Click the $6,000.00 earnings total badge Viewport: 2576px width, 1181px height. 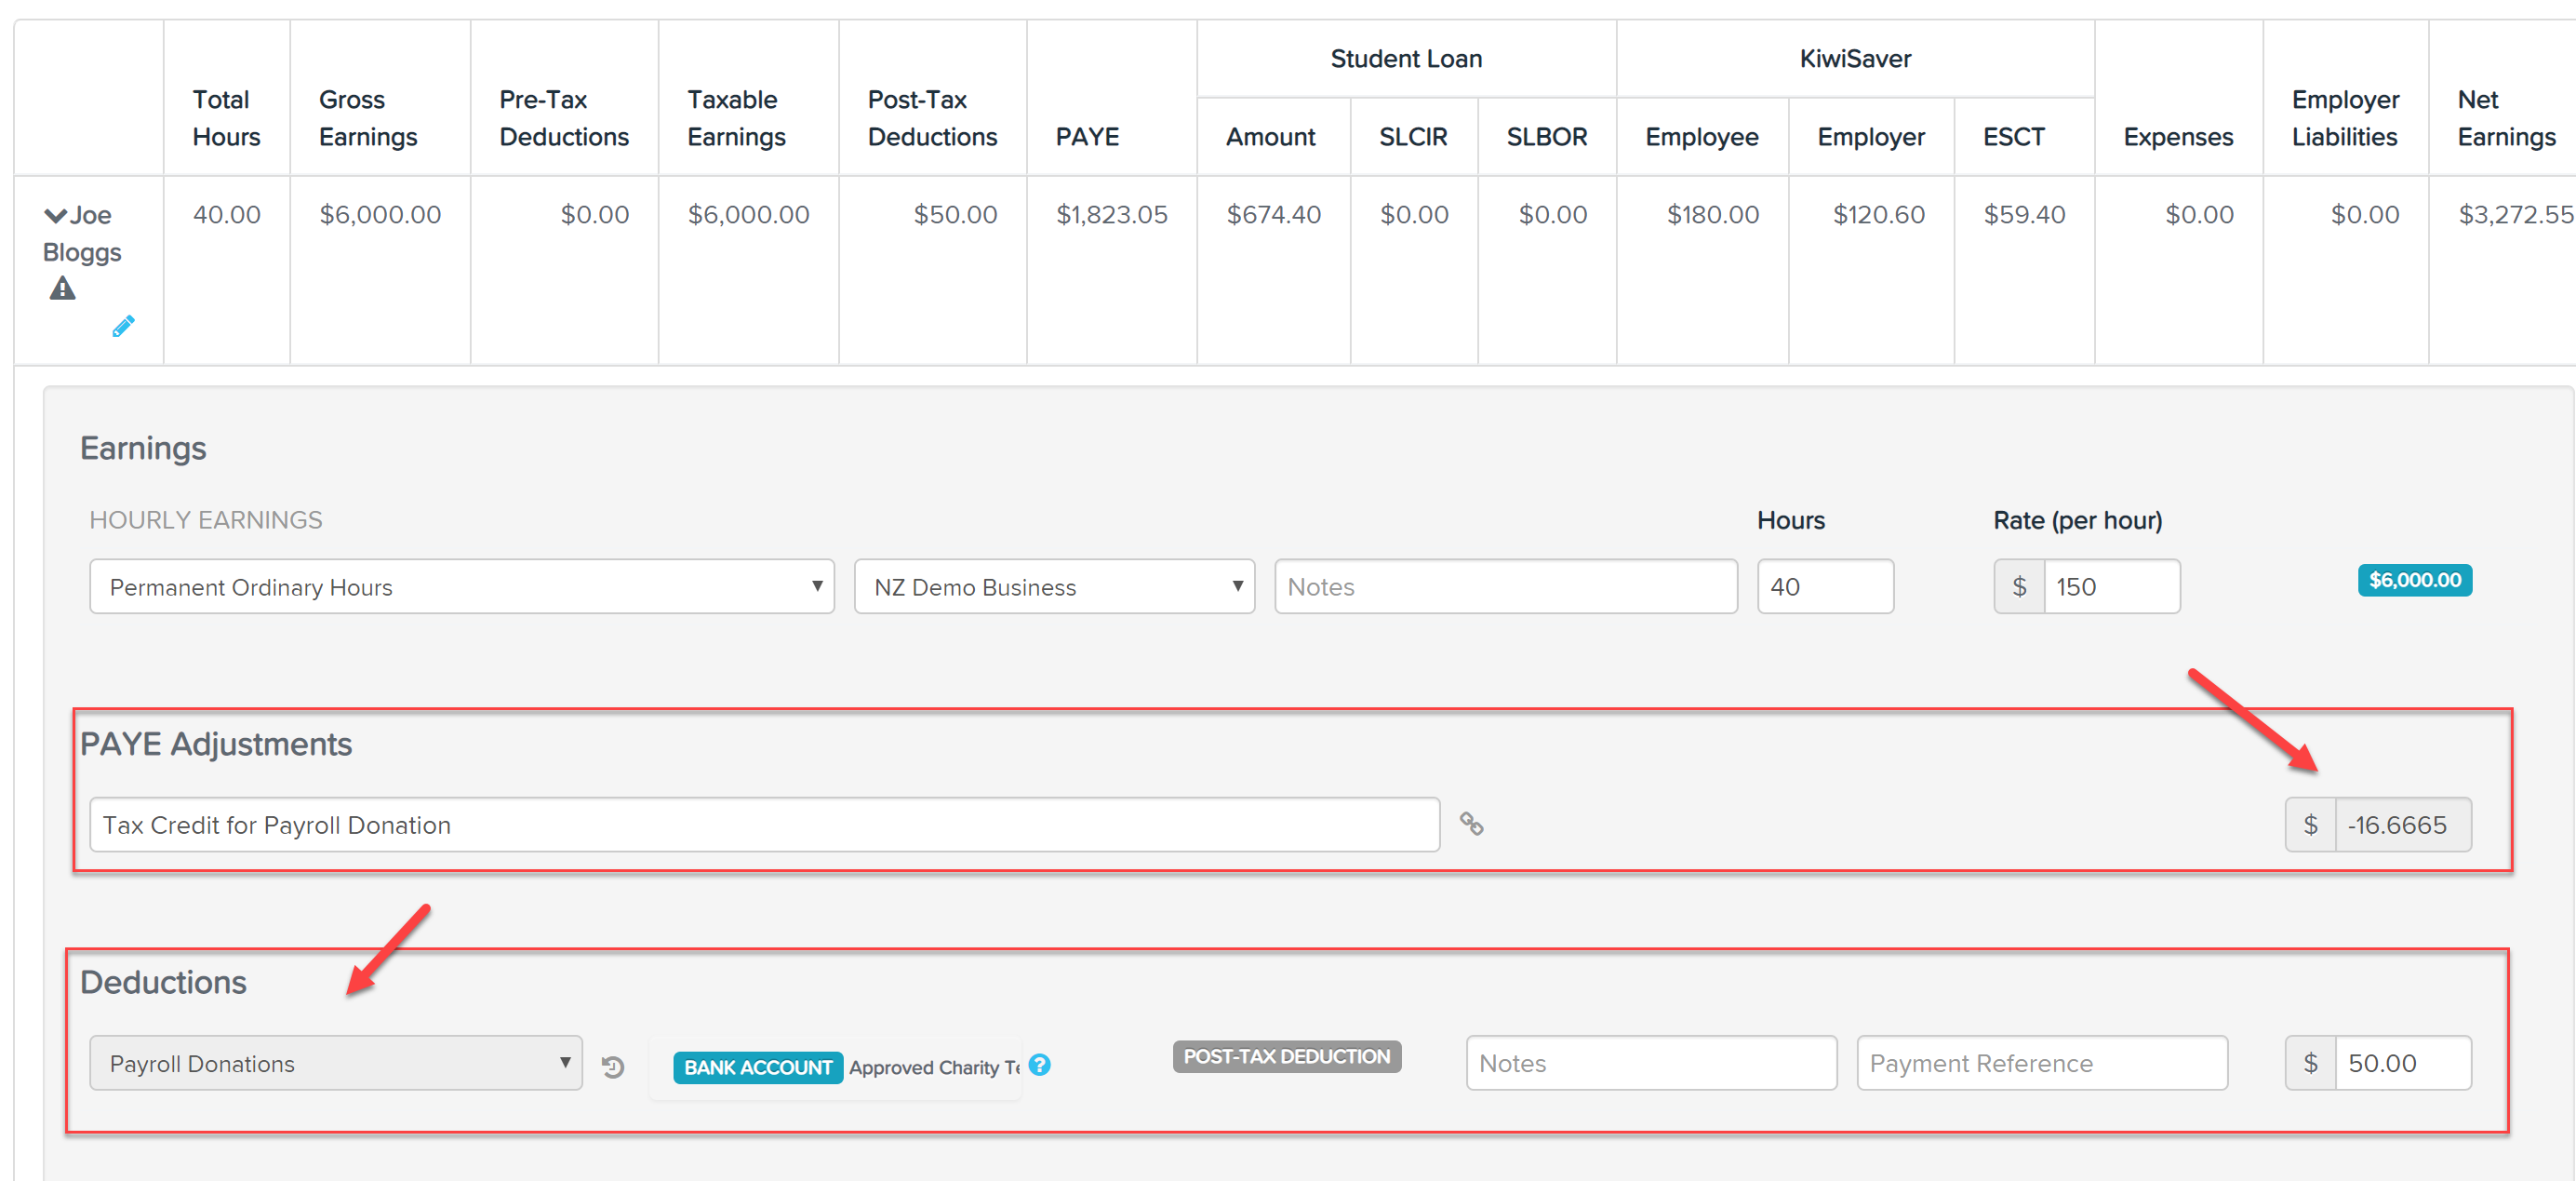2415,580
